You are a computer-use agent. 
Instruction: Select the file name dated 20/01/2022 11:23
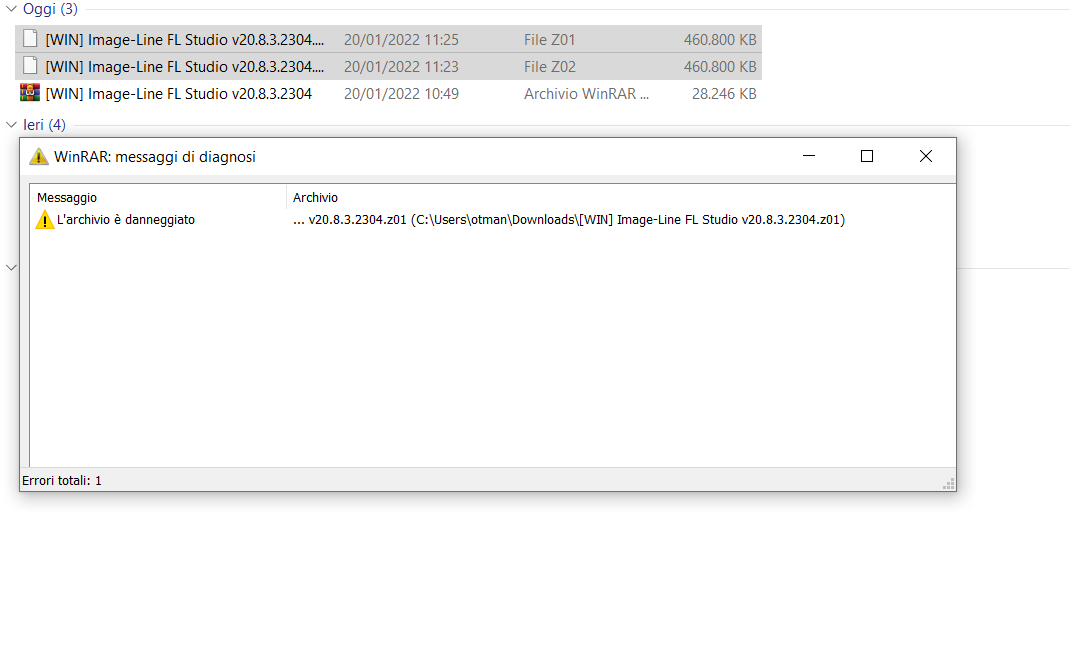pos(185,67)
